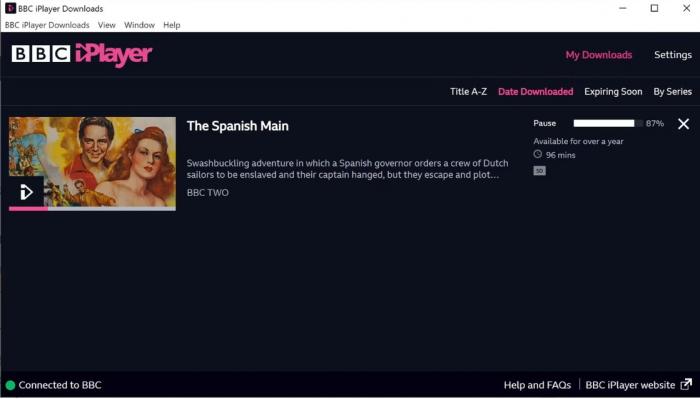Viewport: 700px width, 399px height.
Task: Go to My Downloads
Action: 599,55
